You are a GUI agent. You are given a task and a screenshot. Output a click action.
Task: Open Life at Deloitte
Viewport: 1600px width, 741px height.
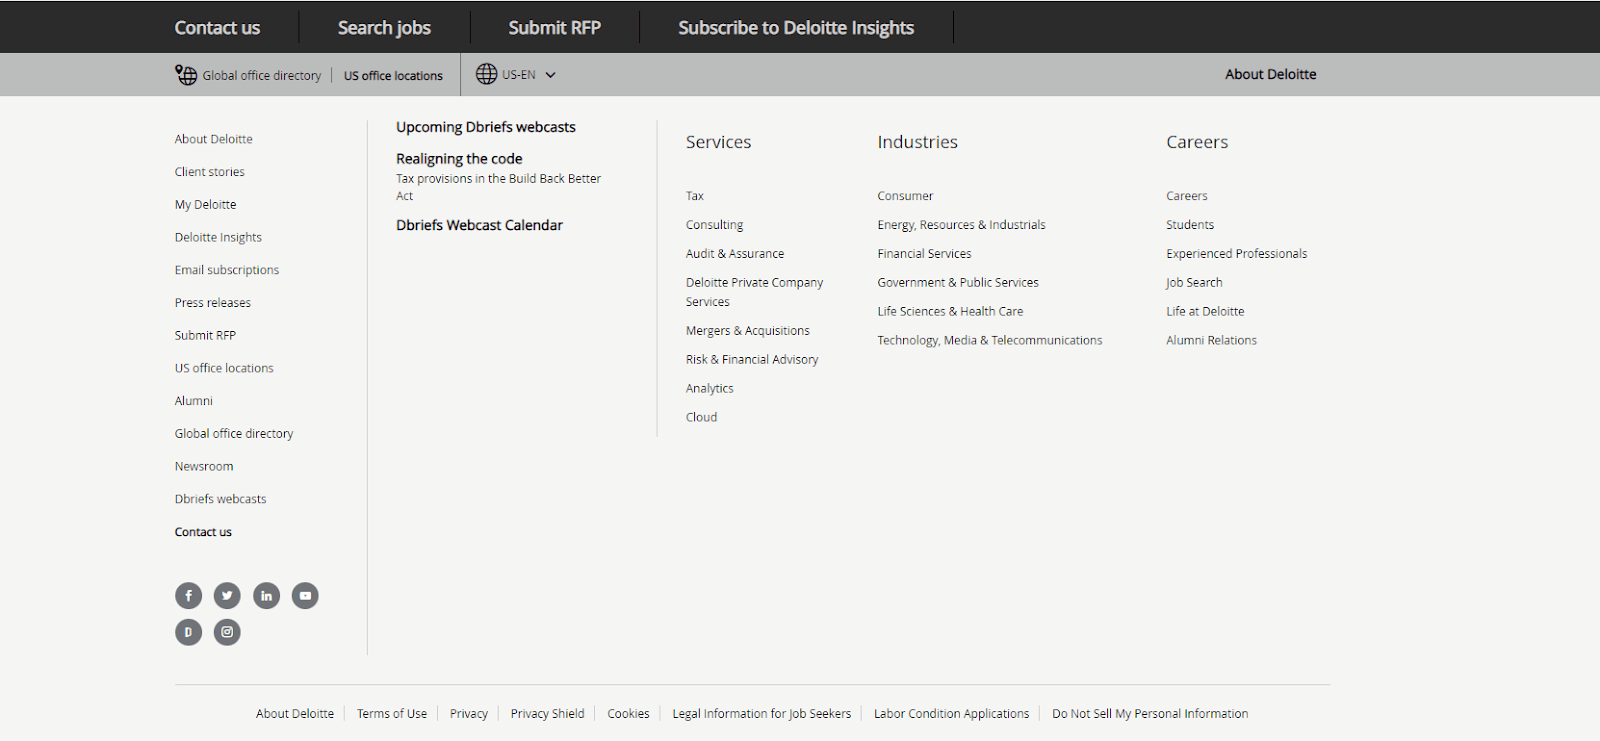coord(1205,312)
